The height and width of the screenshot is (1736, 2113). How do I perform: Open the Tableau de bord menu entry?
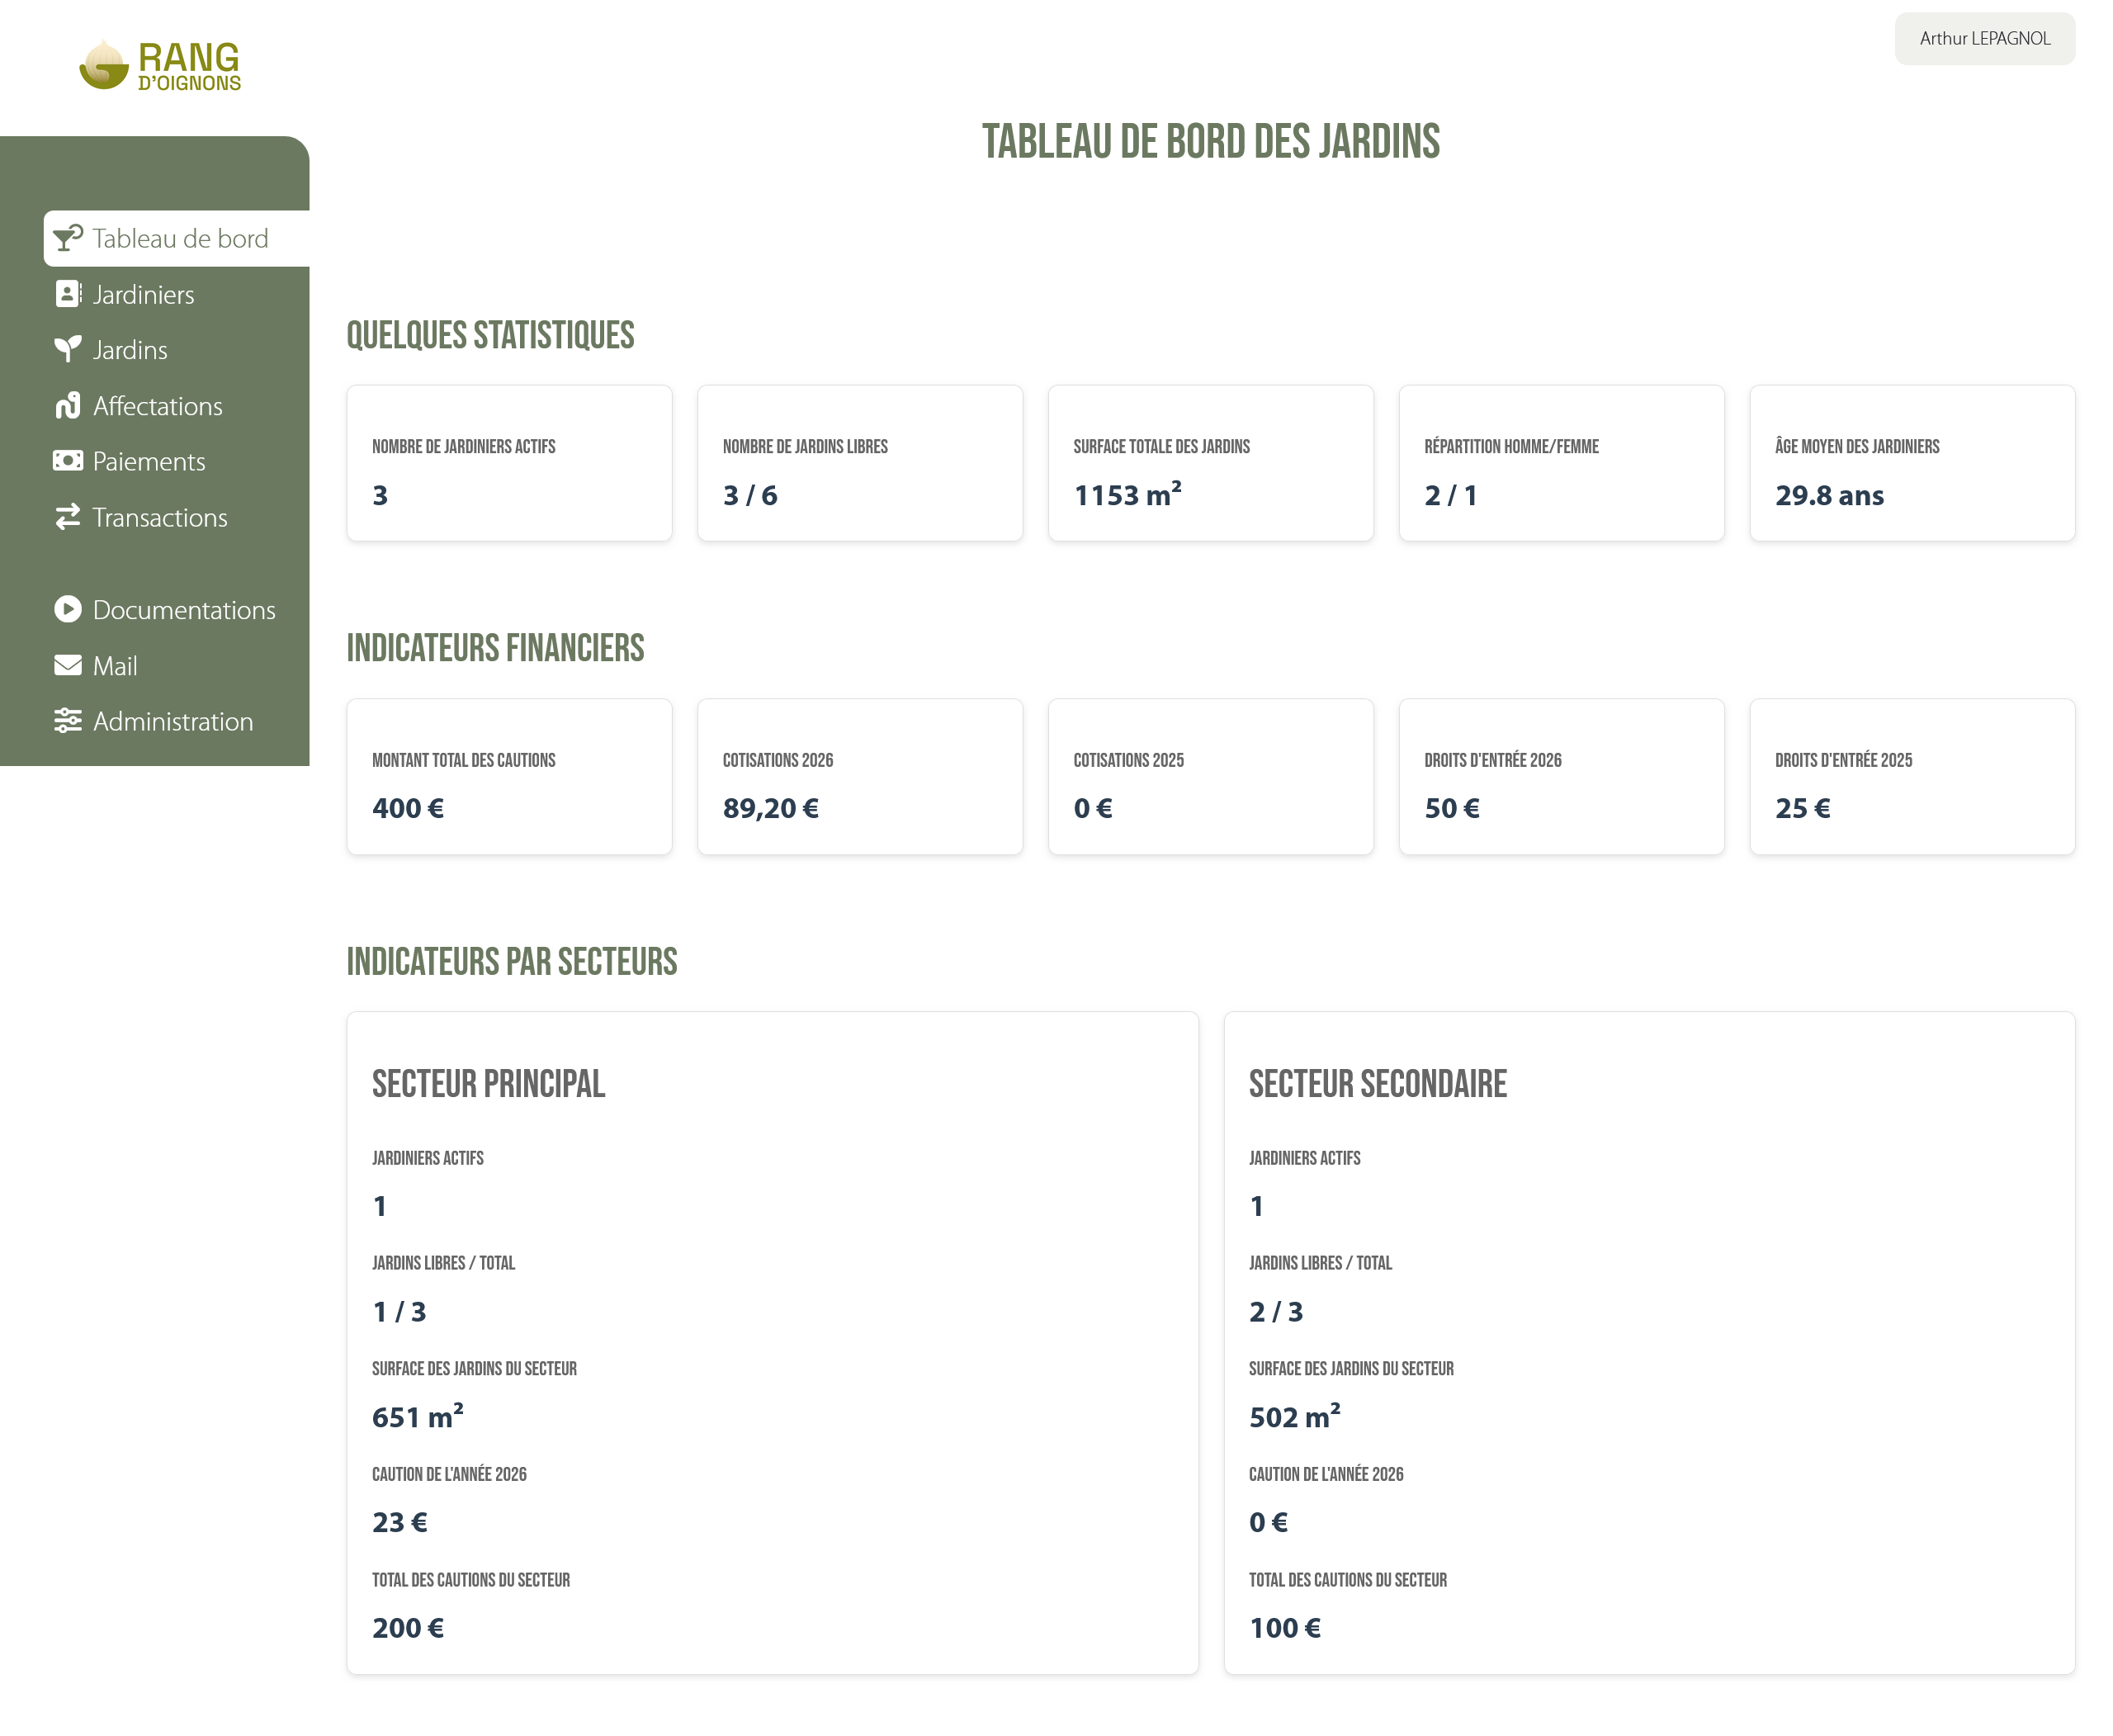click(177, 238)
